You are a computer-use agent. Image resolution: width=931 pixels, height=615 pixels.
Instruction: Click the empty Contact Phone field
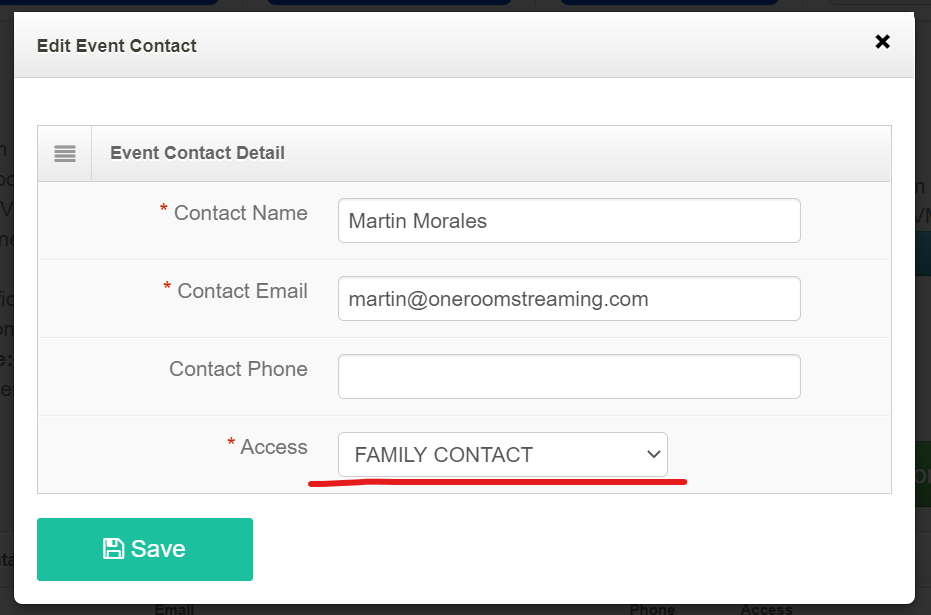[x=568, y=376]
